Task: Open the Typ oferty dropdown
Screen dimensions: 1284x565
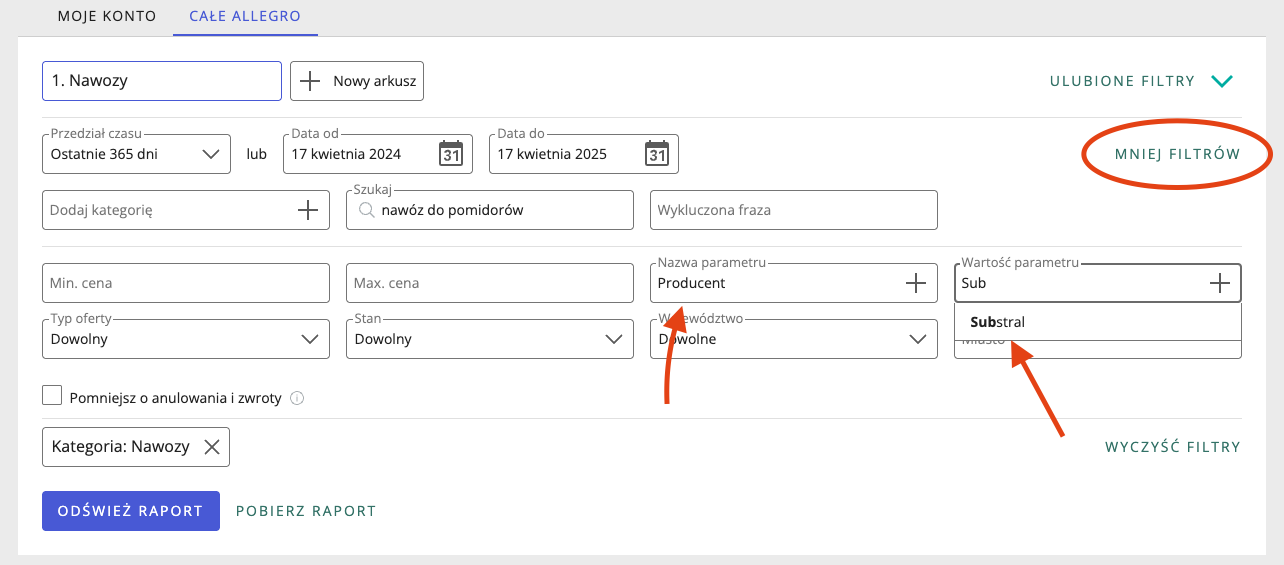Action: pyautogui.click(x=309, y=339)
